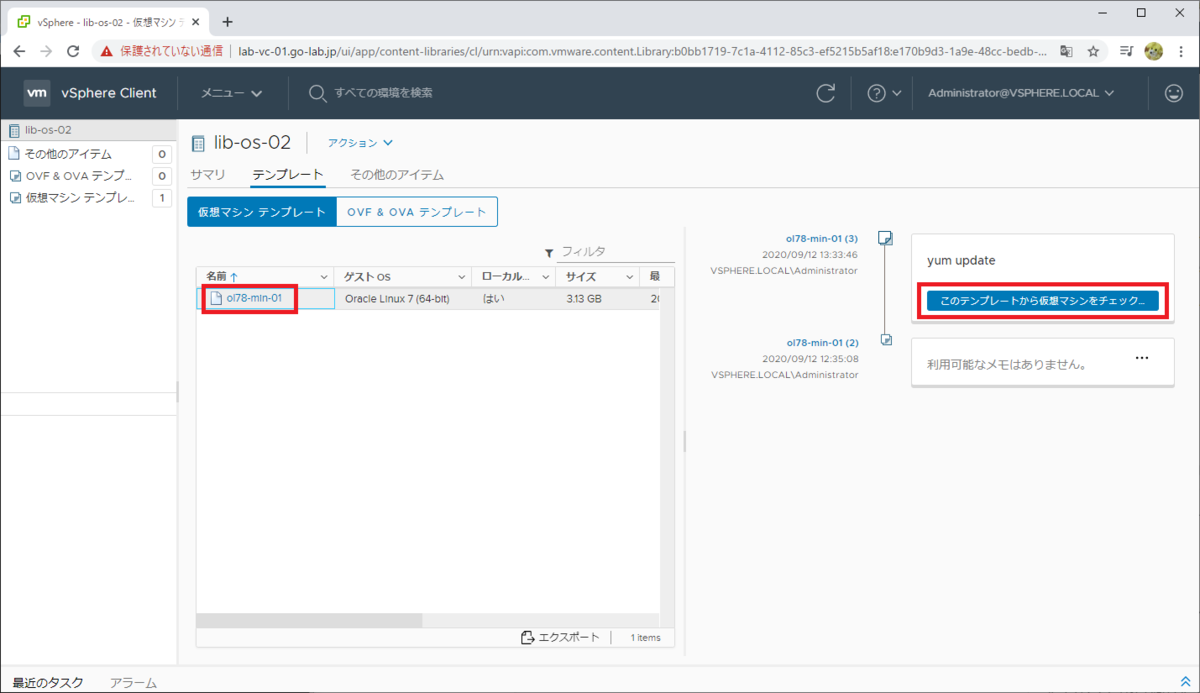Switch to 最近のタスク at the bottom

pos(48,682)
